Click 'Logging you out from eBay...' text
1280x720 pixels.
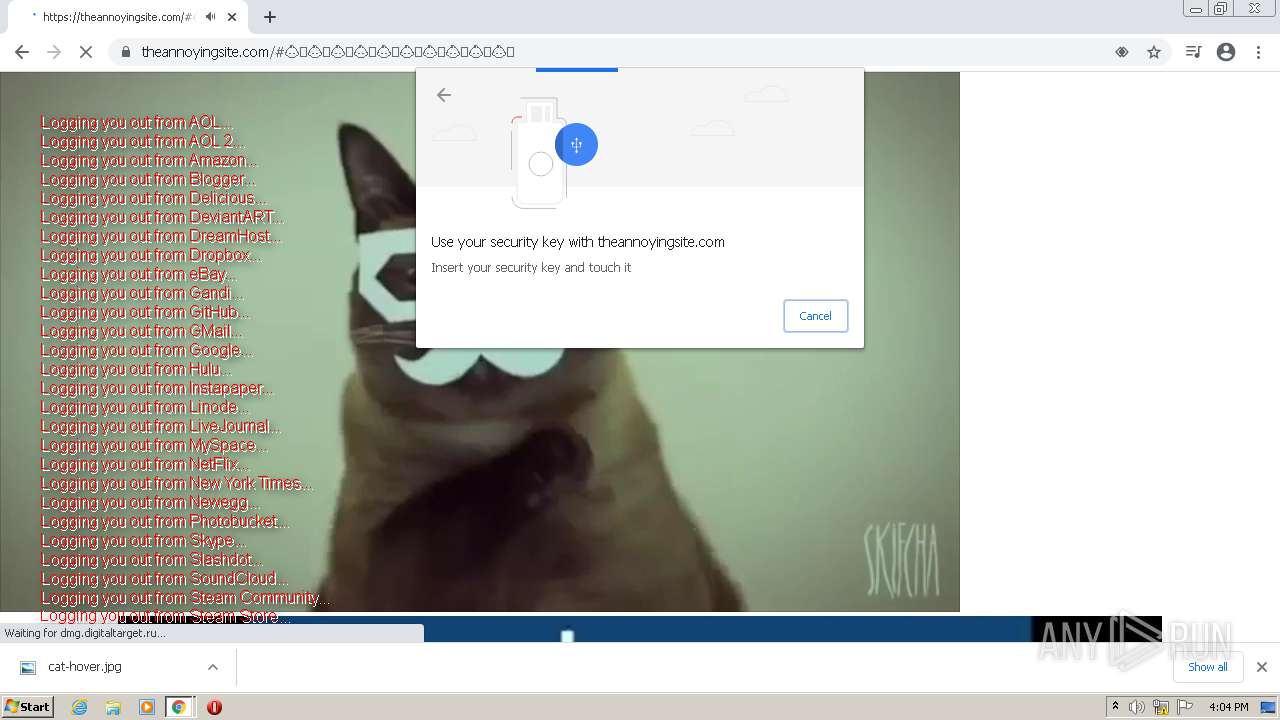point(139,275)
